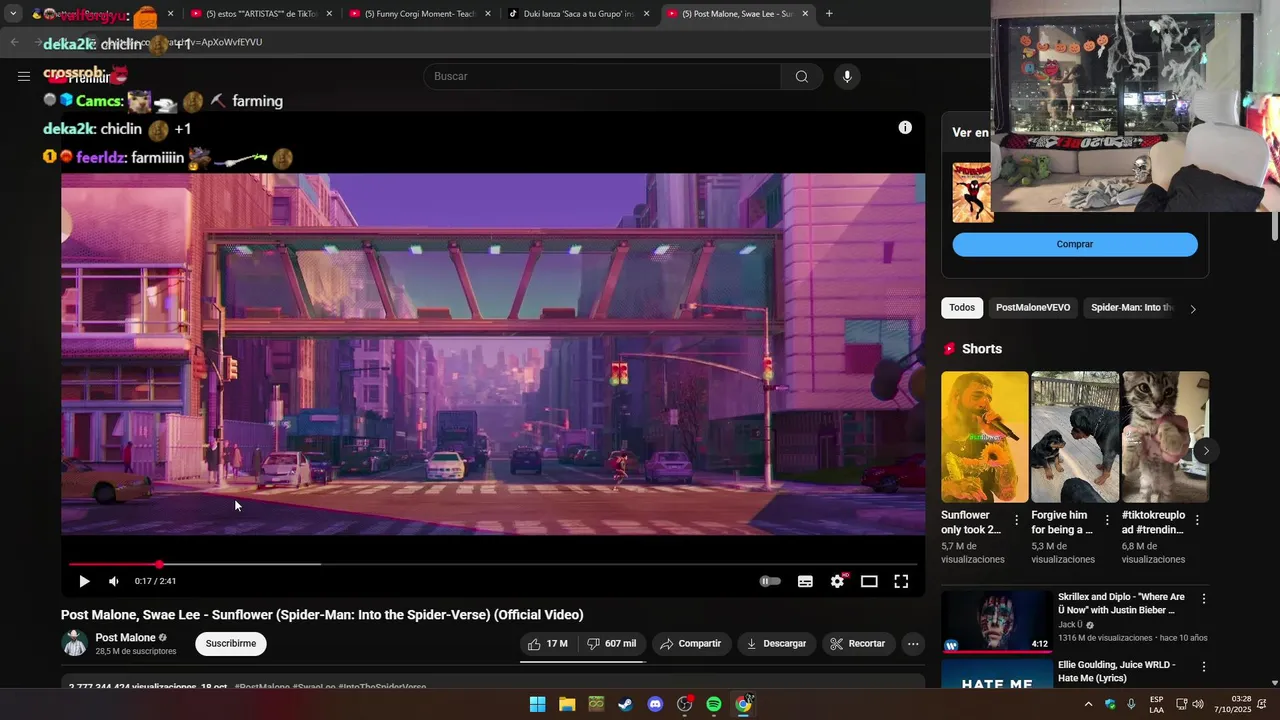The image size is (1280, 720).
Task: Open options for Sunflower only took short
Action: [1017, 520]
